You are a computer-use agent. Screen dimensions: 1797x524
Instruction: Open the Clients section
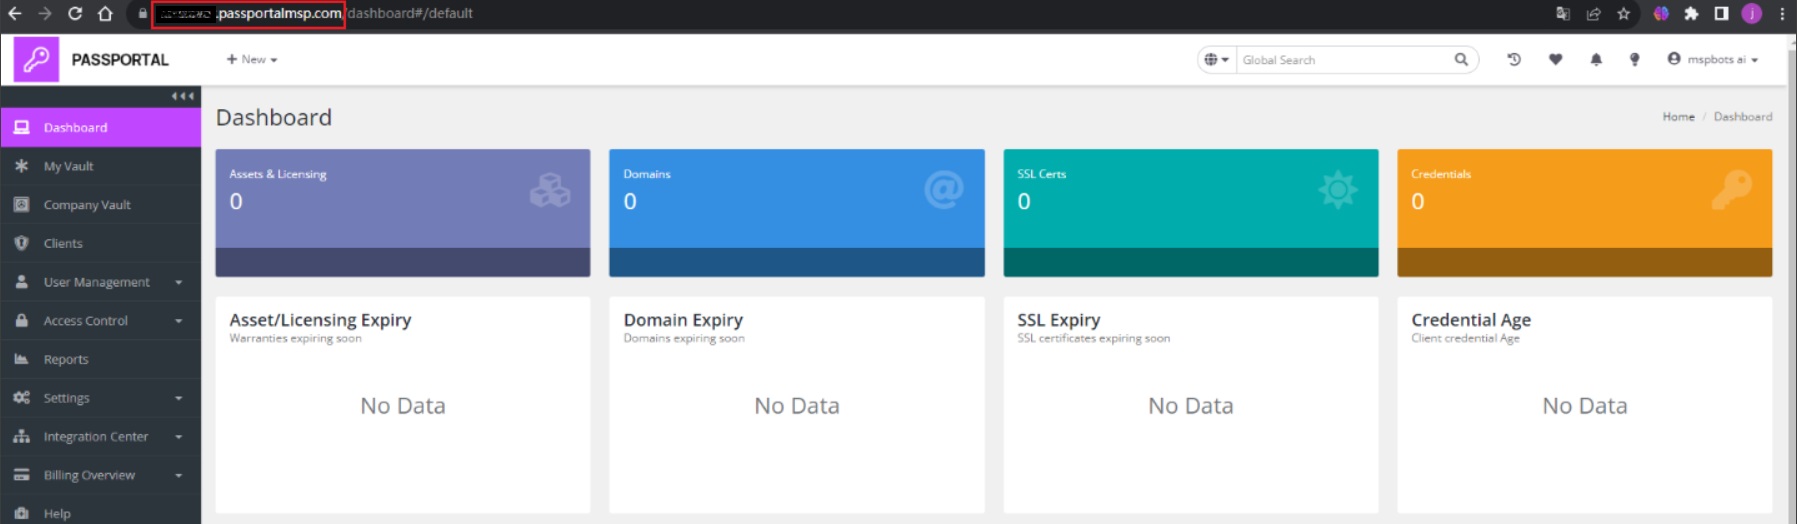pos(100,243)
